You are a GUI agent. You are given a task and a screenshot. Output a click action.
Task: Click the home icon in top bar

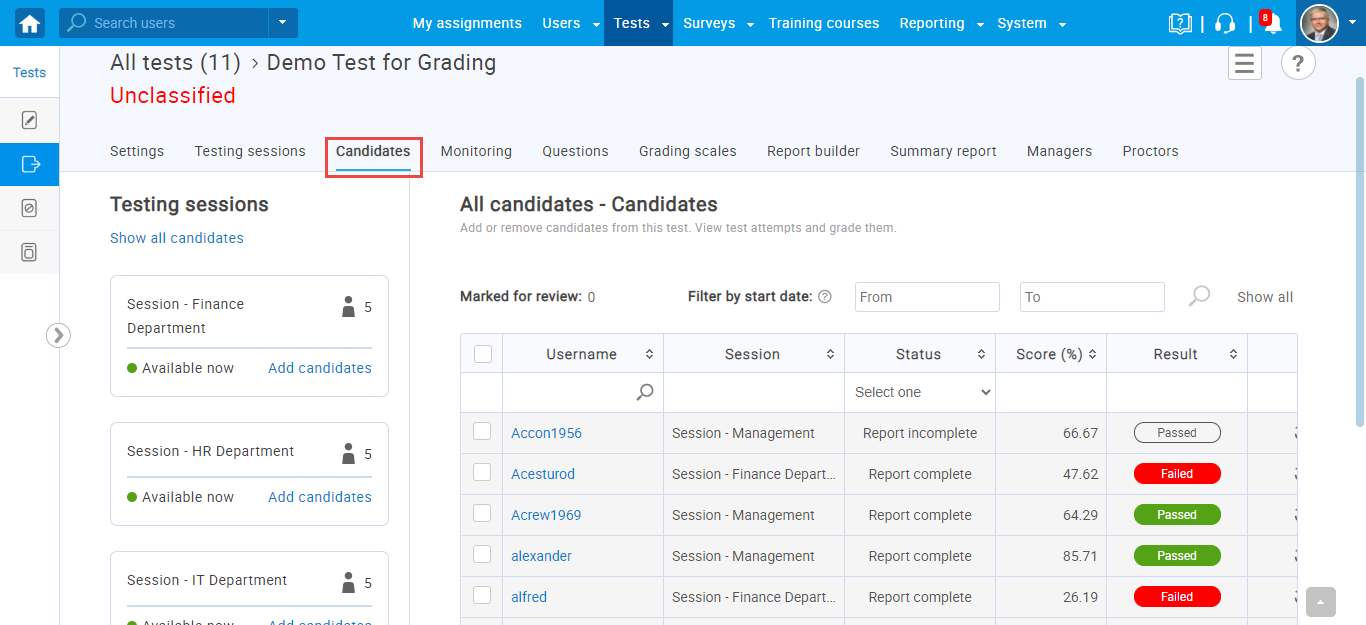click(x=30, y=23)
